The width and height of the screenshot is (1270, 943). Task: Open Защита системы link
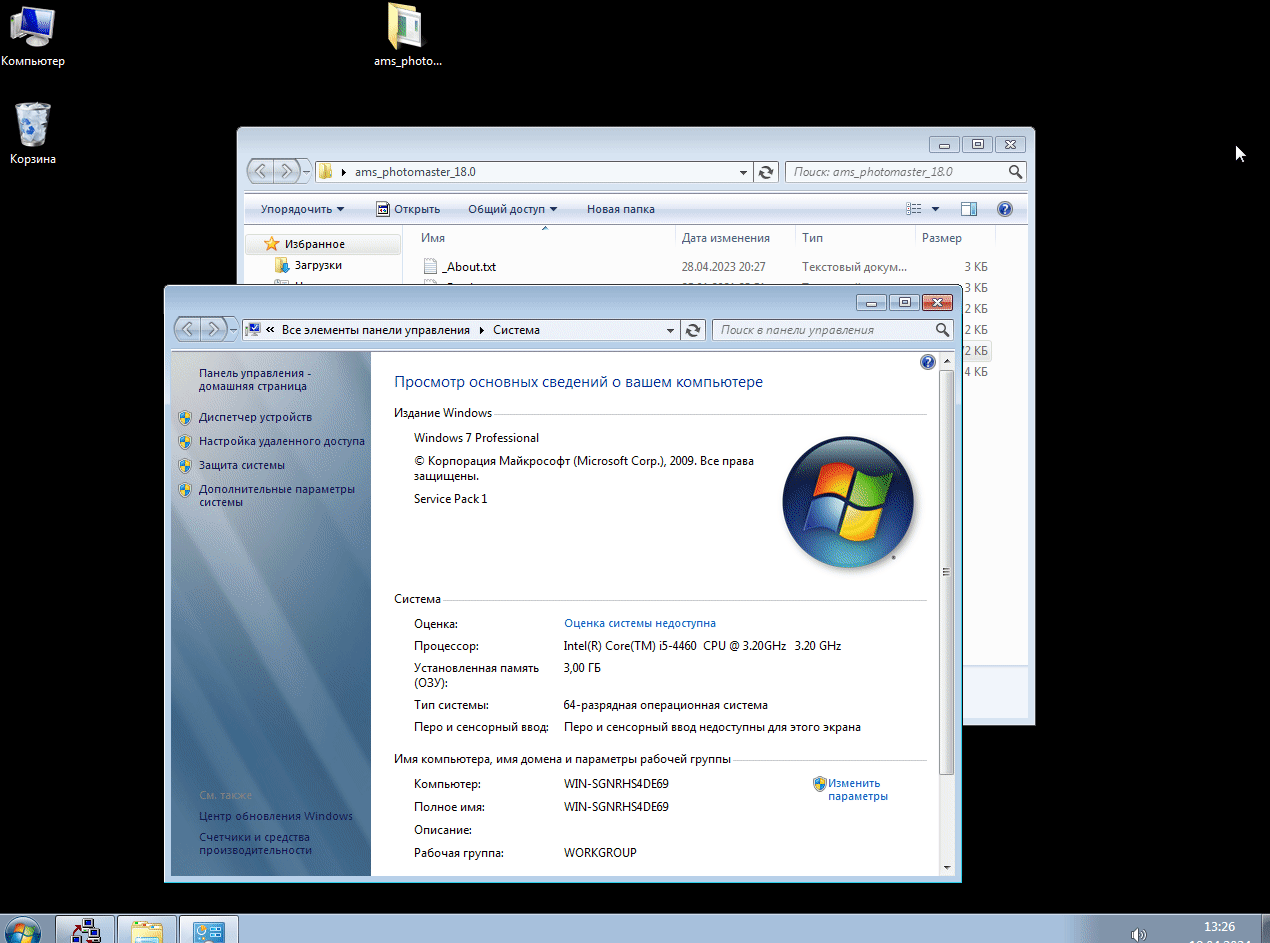pos(241,465)
